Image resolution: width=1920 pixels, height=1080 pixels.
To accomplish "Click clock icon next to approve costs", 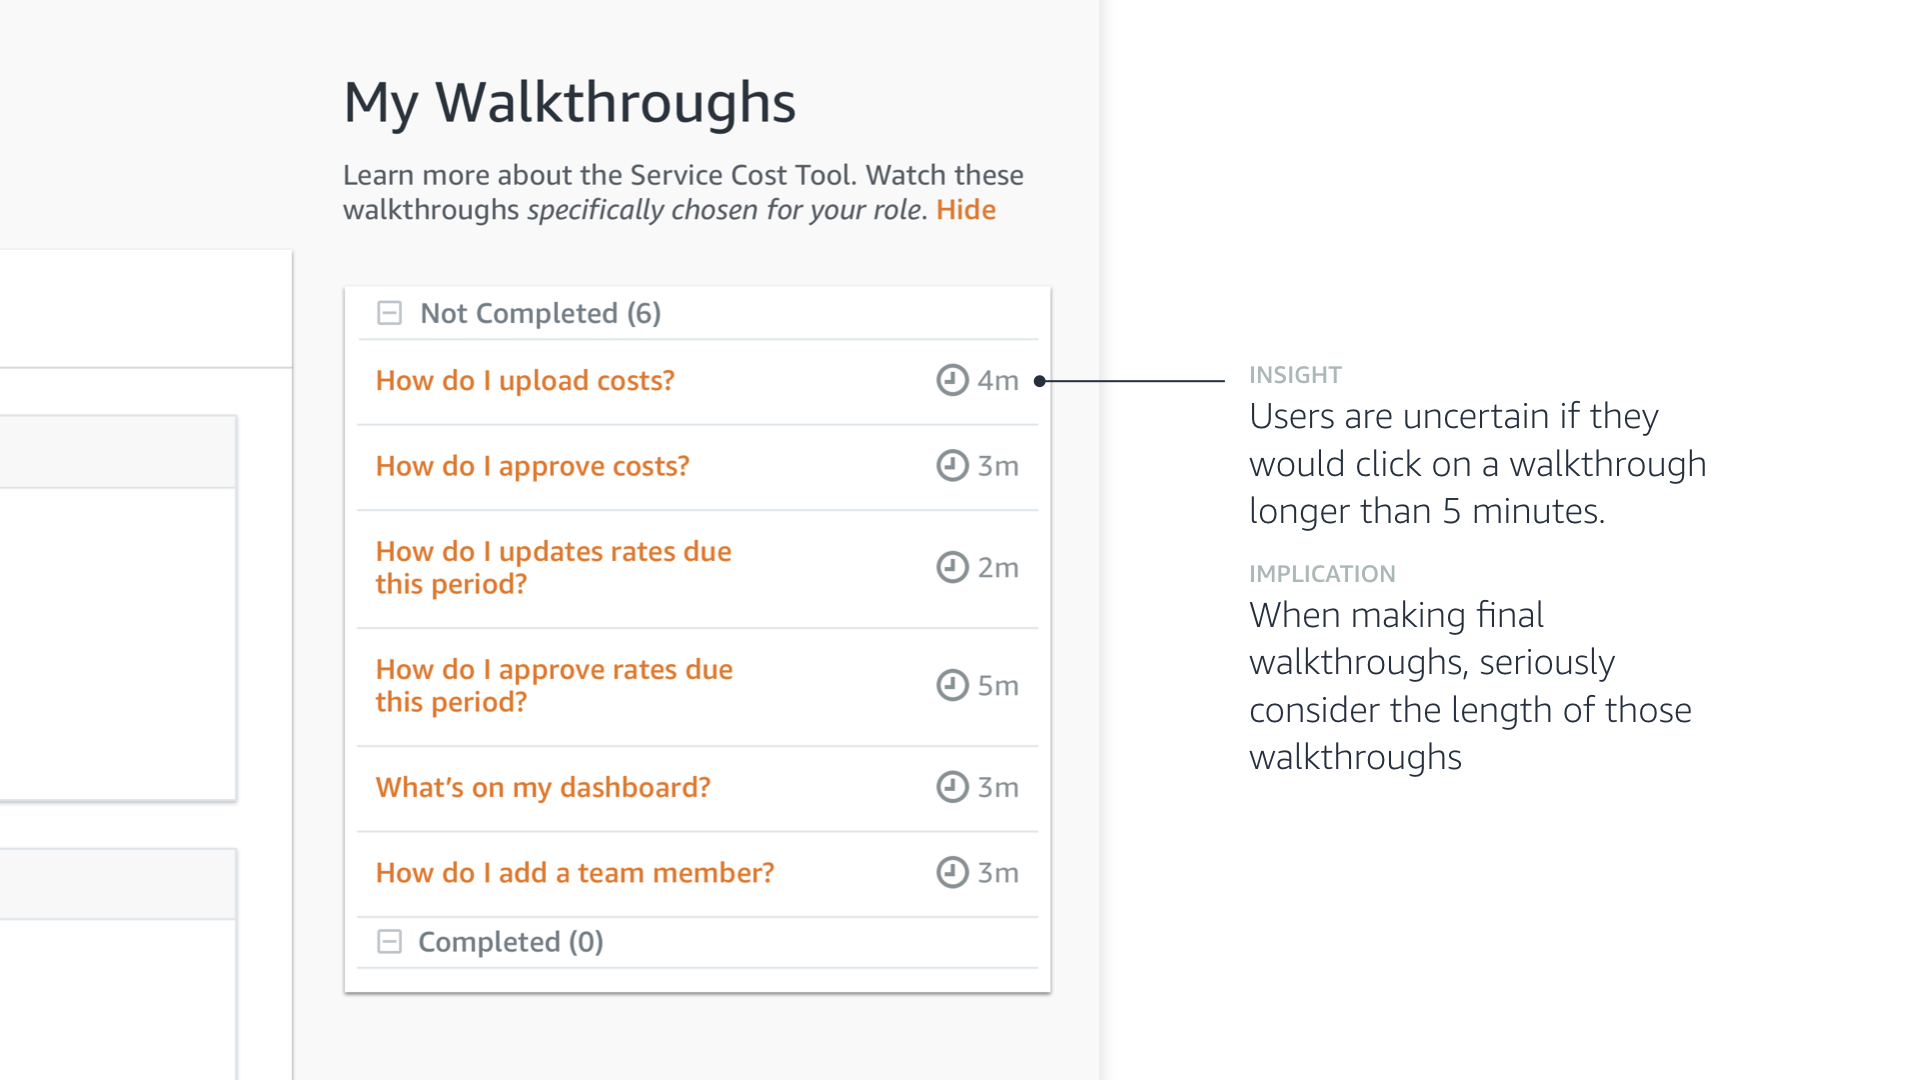I will pyautogui.click(x=952, y=466).
